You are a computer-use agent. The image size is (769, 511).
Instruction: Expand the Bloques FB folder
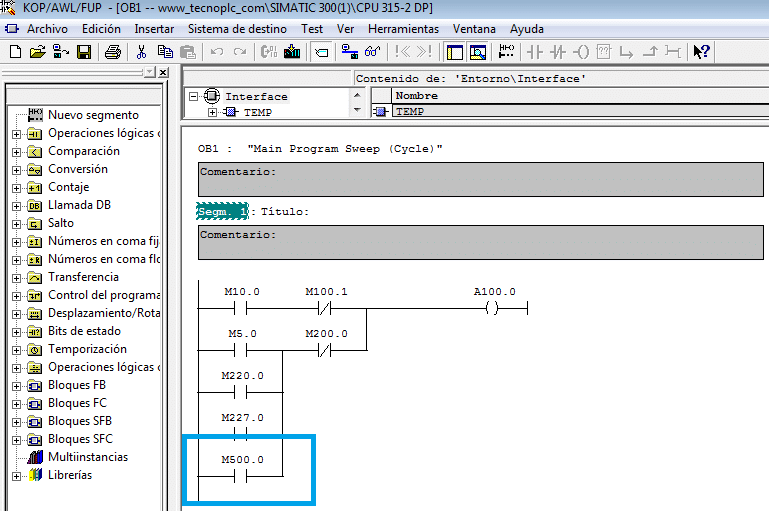pos(17,386)
